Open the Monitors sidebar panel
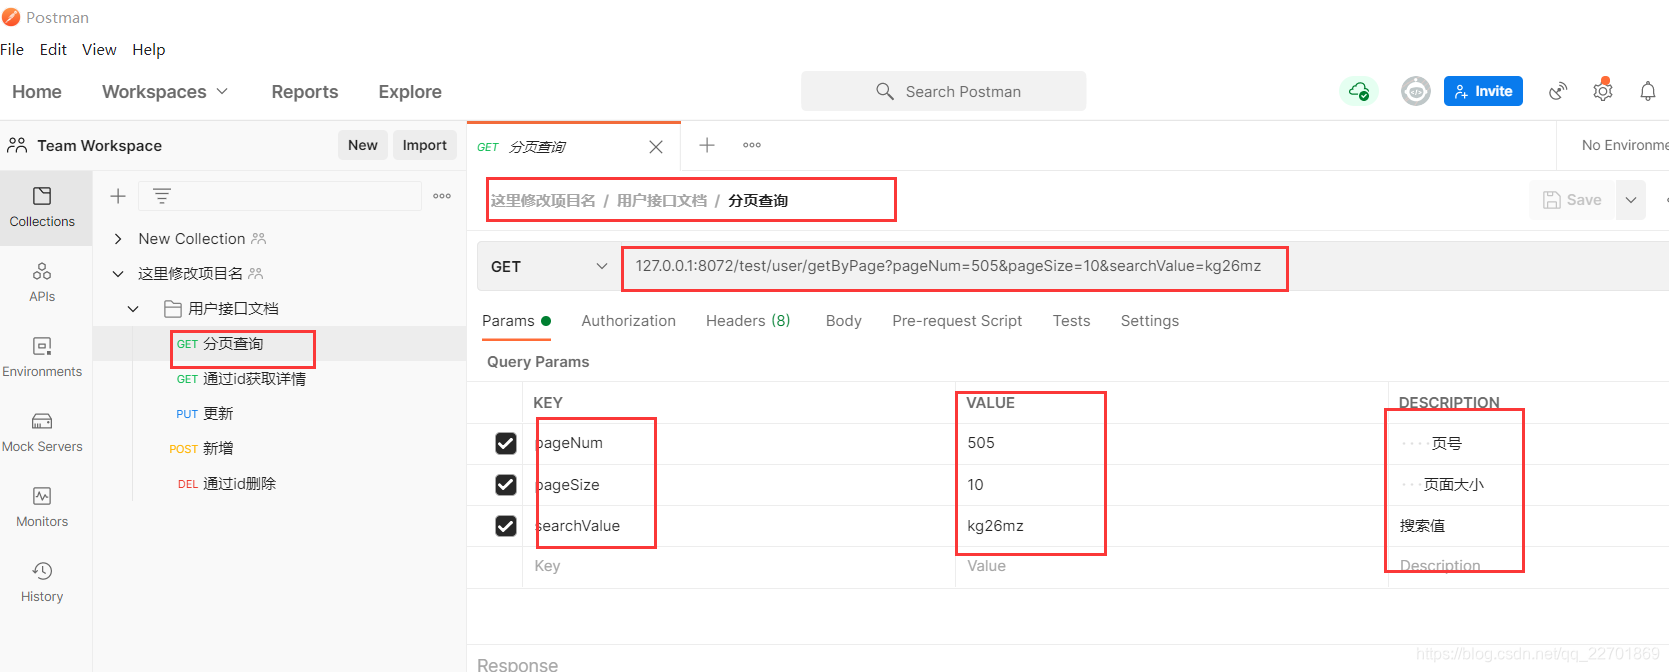 pyautogui.click(x=42, y=507)
